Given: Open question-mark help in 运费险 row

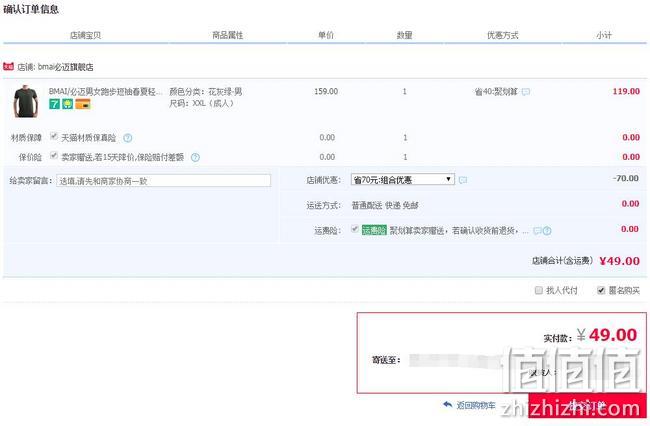Looking at the screenshot, I should (x=547, y=231).
